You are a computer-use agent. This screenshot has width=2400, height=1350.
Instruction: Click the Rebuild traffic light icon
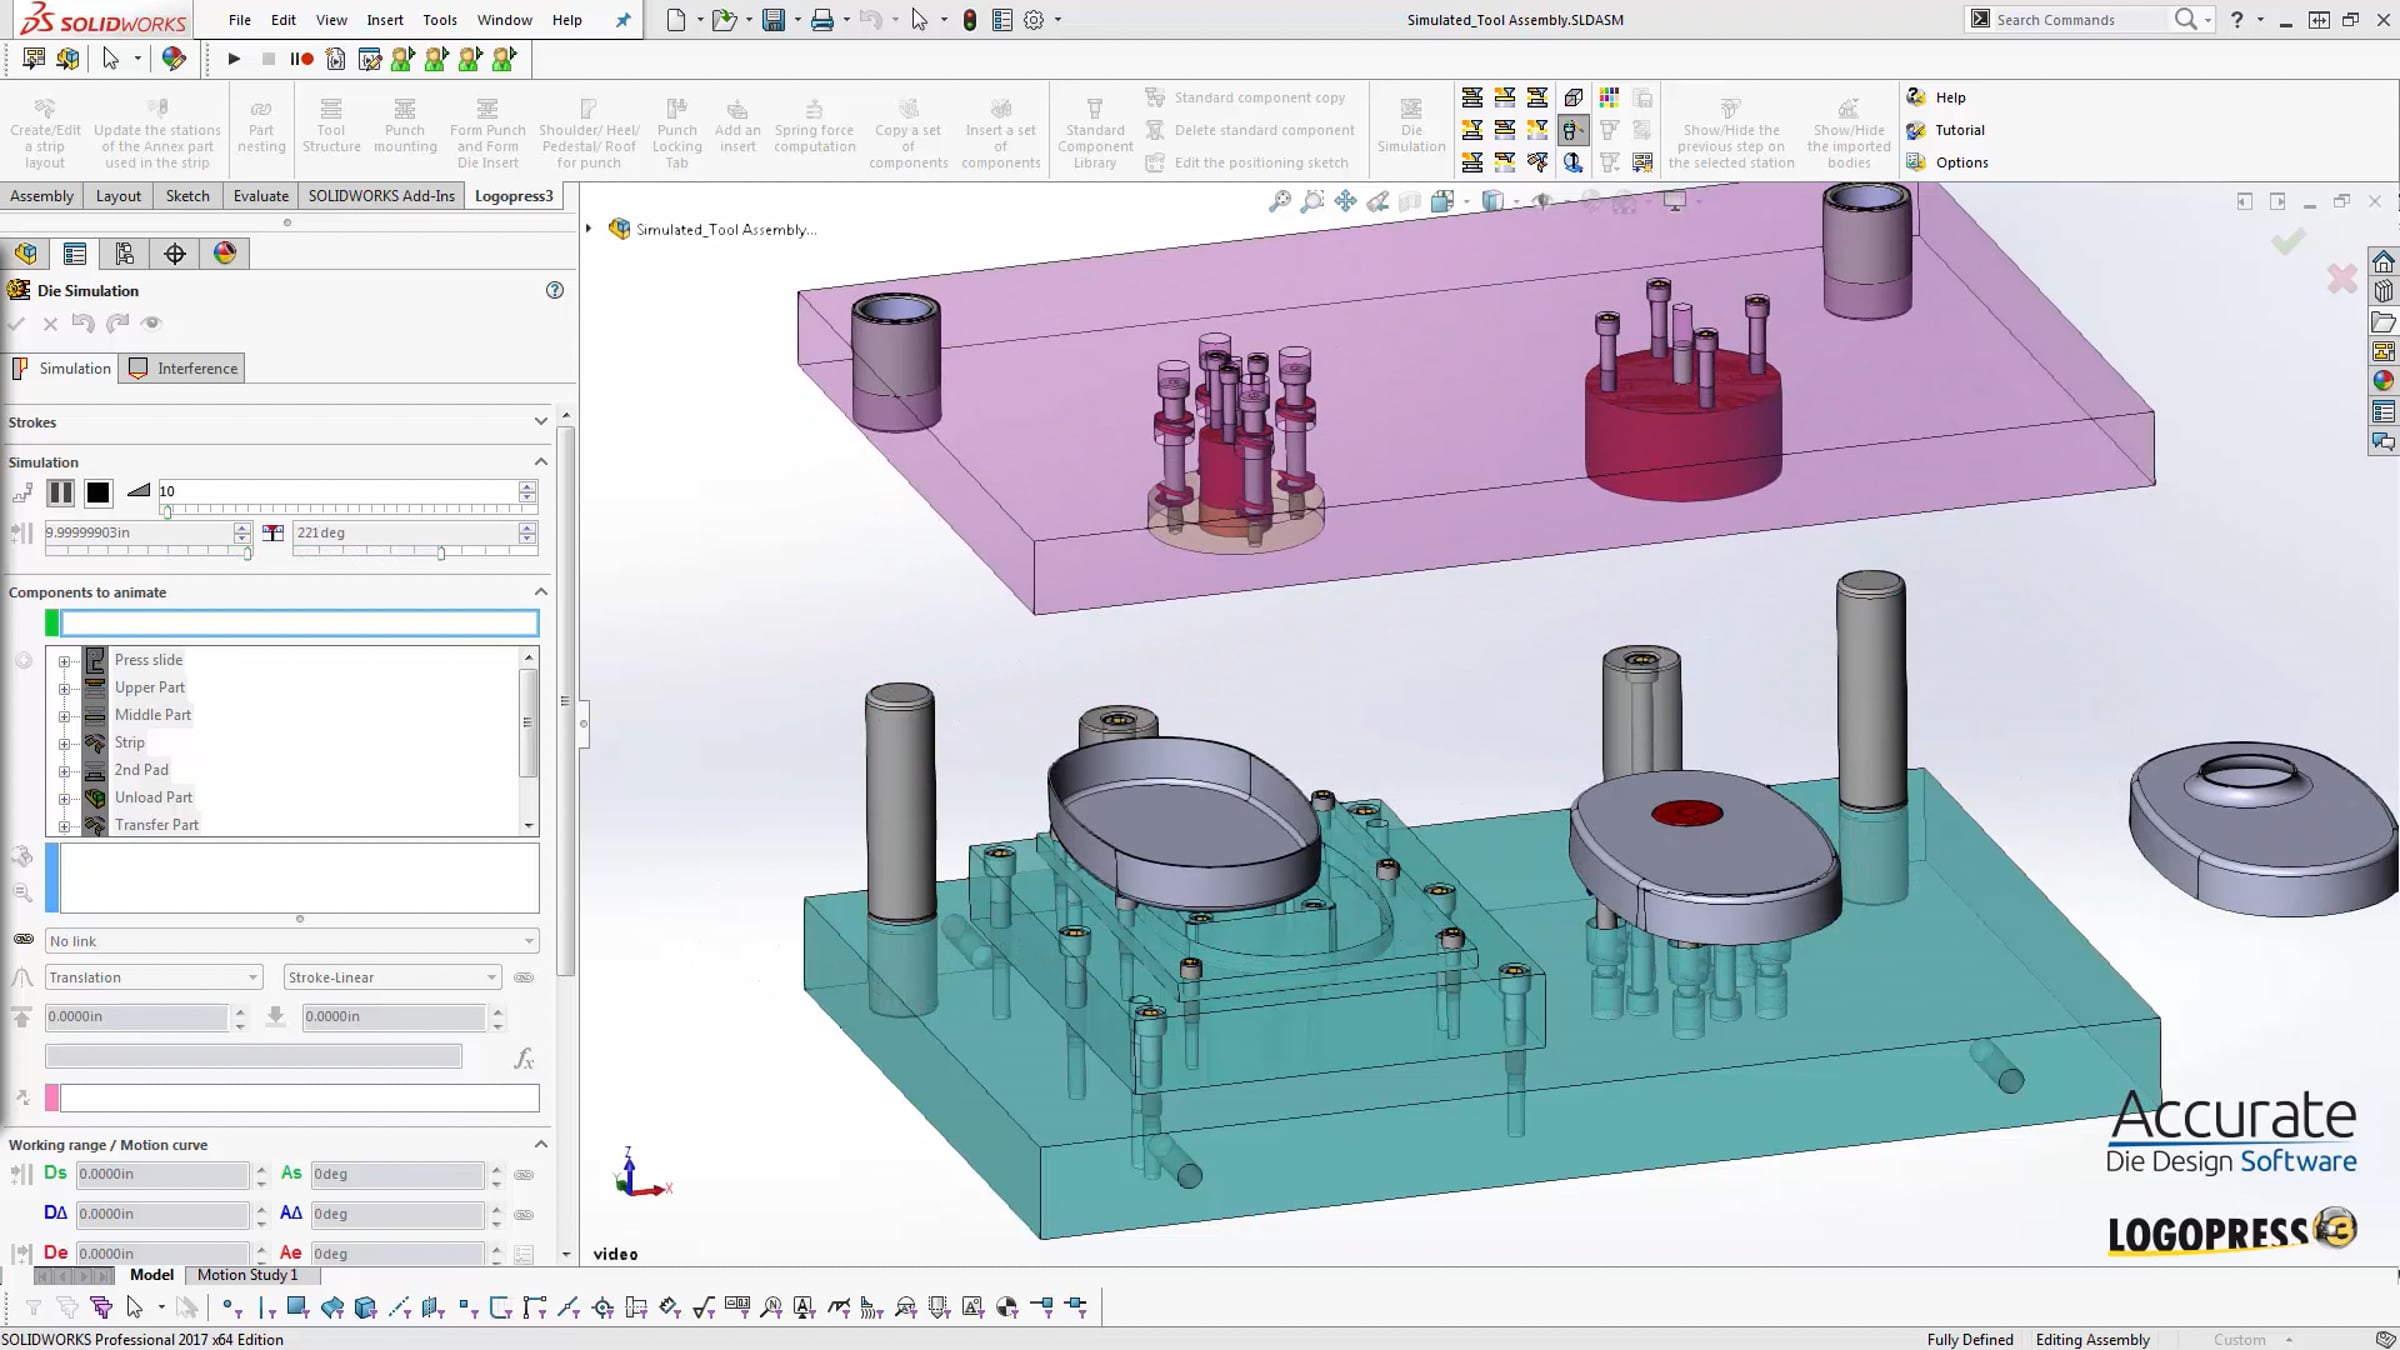coord(969,20)
